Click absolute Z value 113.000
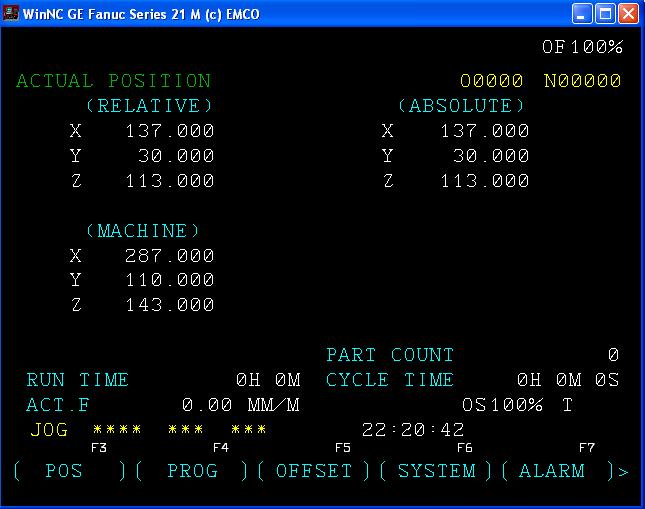The image size is (645, 509). (x=485, y=181)
